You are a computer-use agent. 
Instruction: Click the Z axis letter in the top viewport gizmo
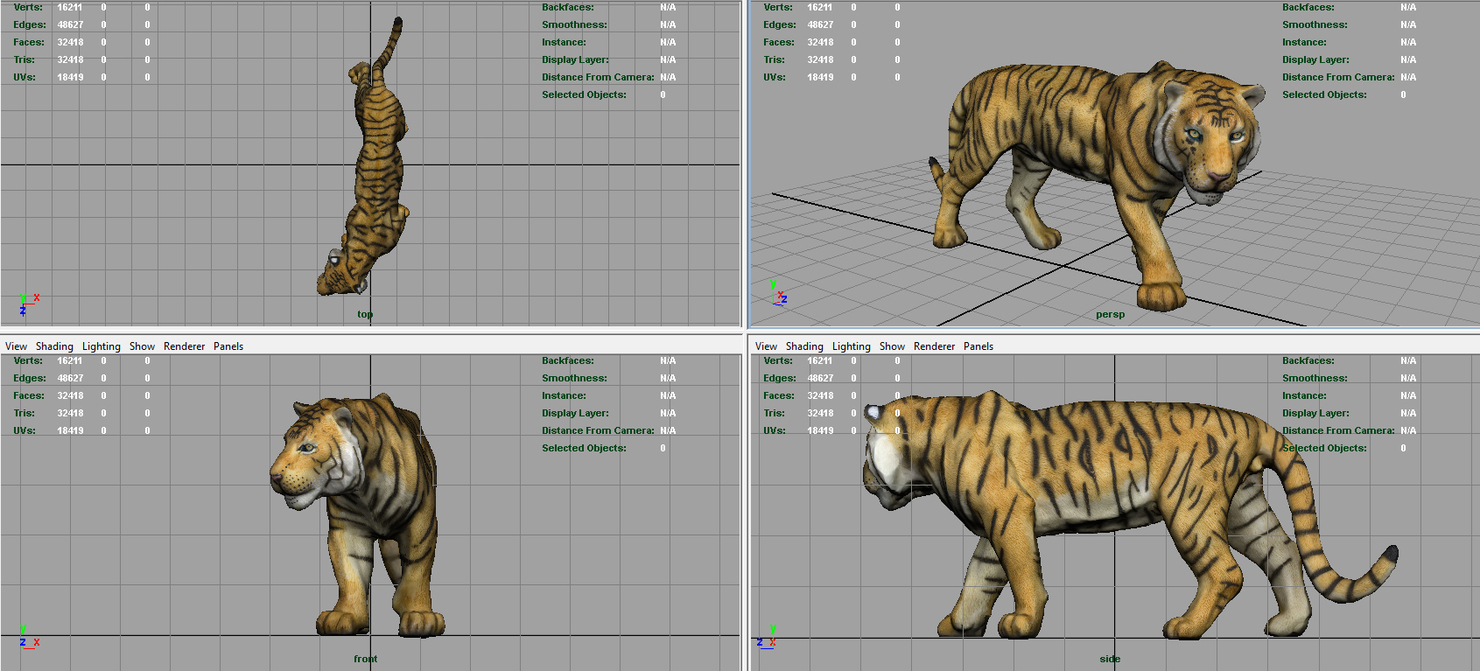click(x=23, y=311)
